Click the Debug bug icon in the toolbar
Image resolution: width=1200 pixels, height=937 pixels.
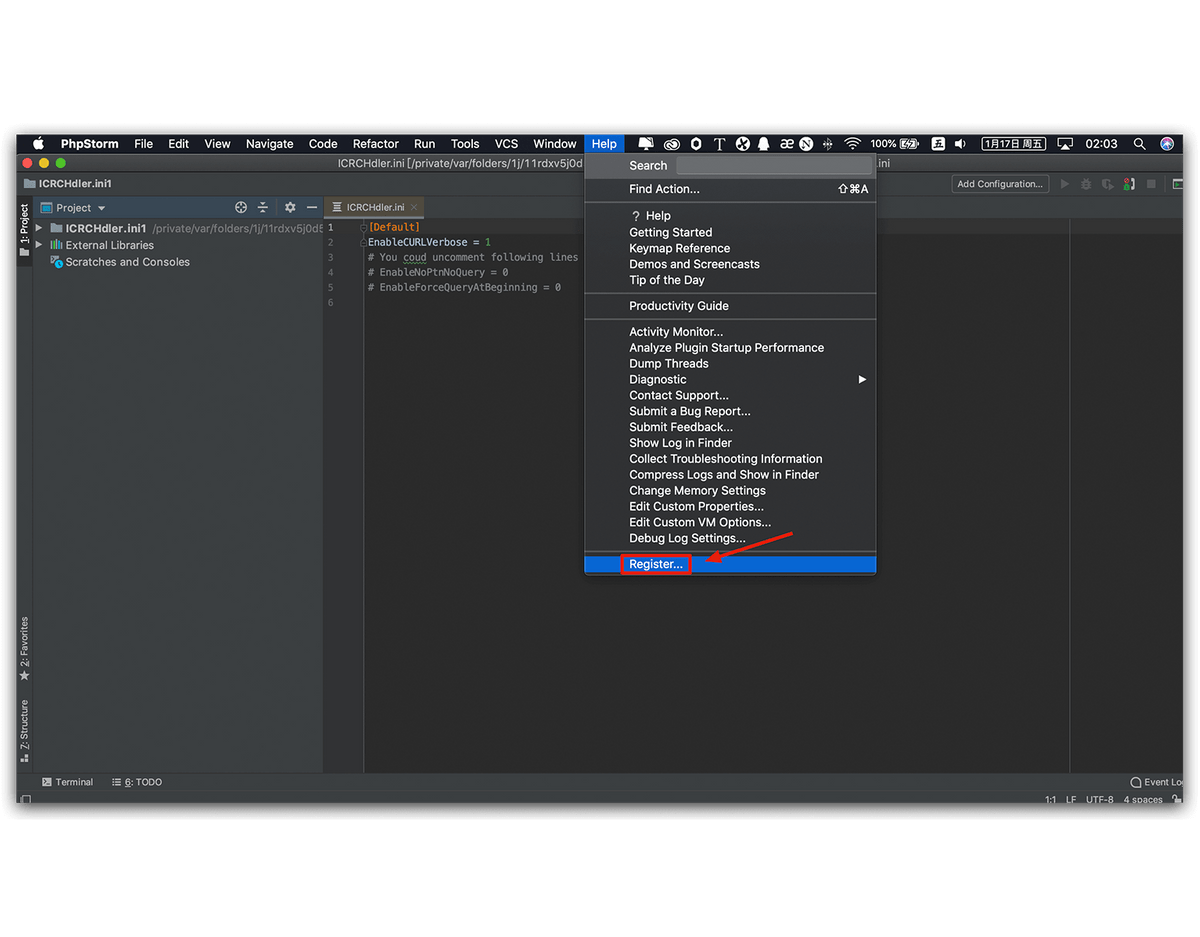coord(1086,184)
